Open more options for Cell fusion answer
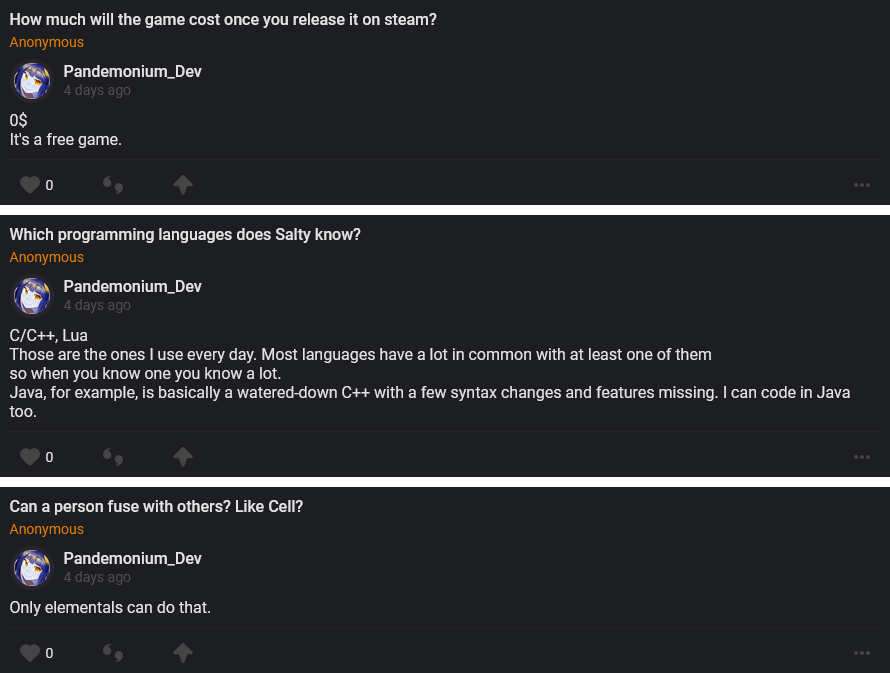This screenshot has width=890, height=673. pos(862,653)
